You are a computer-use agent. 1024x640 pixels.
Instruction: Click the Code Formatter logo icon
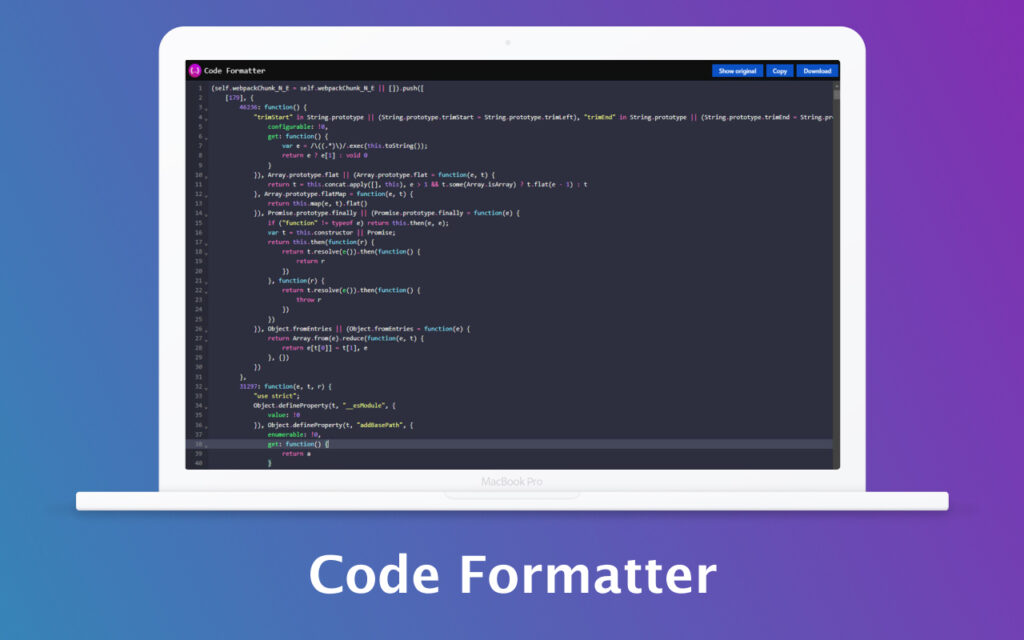coord(195,71)
